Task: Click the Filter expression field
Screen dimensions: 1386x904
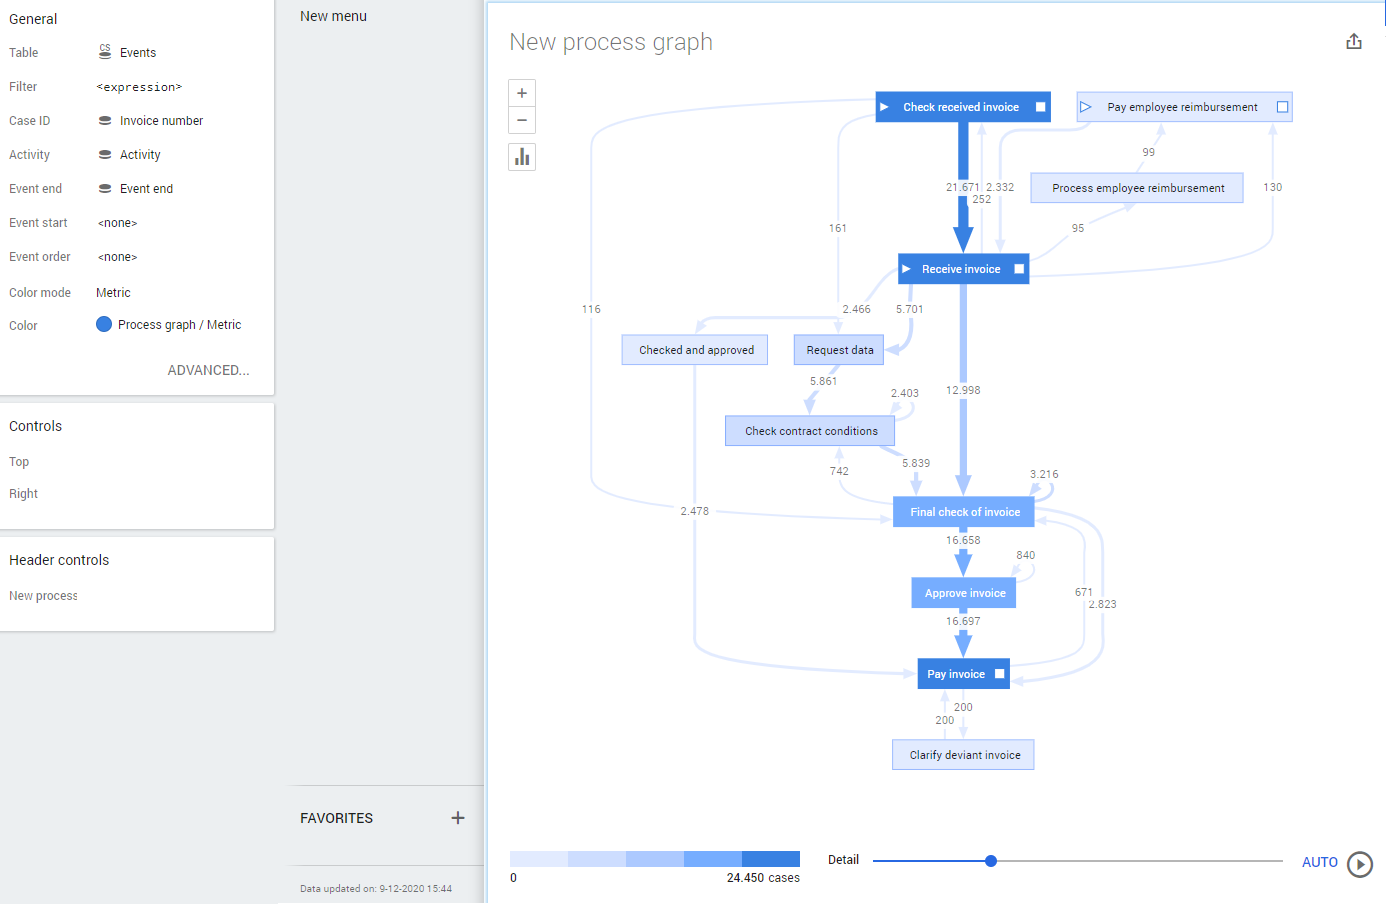Action: [139, 87]
